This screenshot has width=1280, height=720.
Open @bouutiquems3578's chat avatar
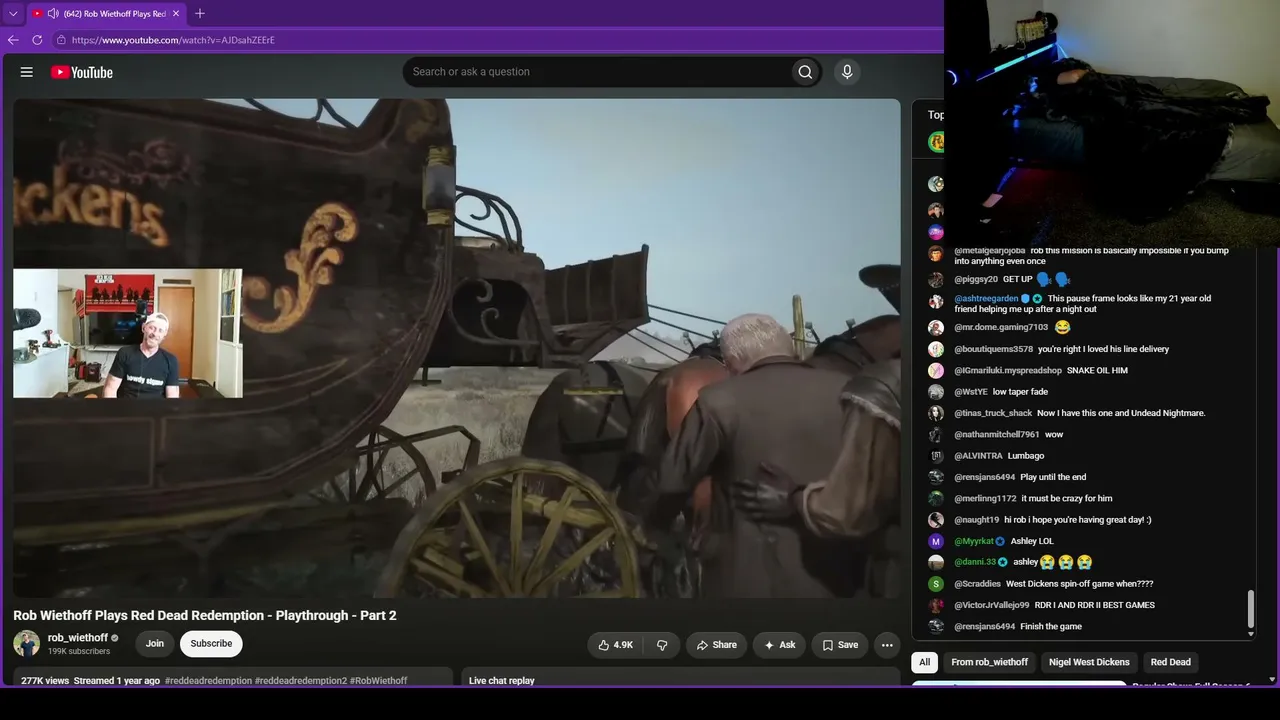click(936, 349)
